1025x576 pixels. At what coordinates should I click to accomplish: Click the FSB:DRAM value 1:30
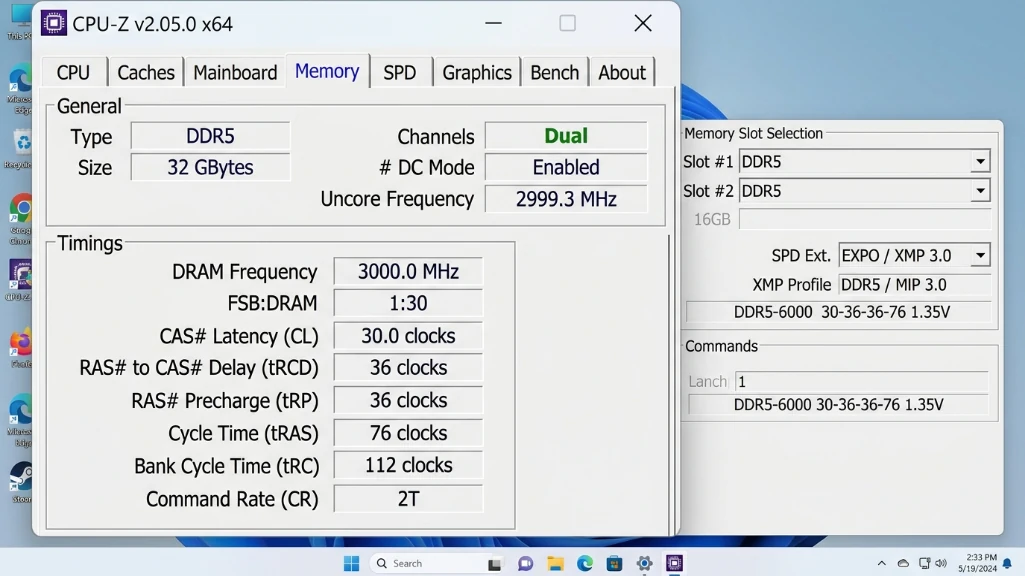[408, 303]
